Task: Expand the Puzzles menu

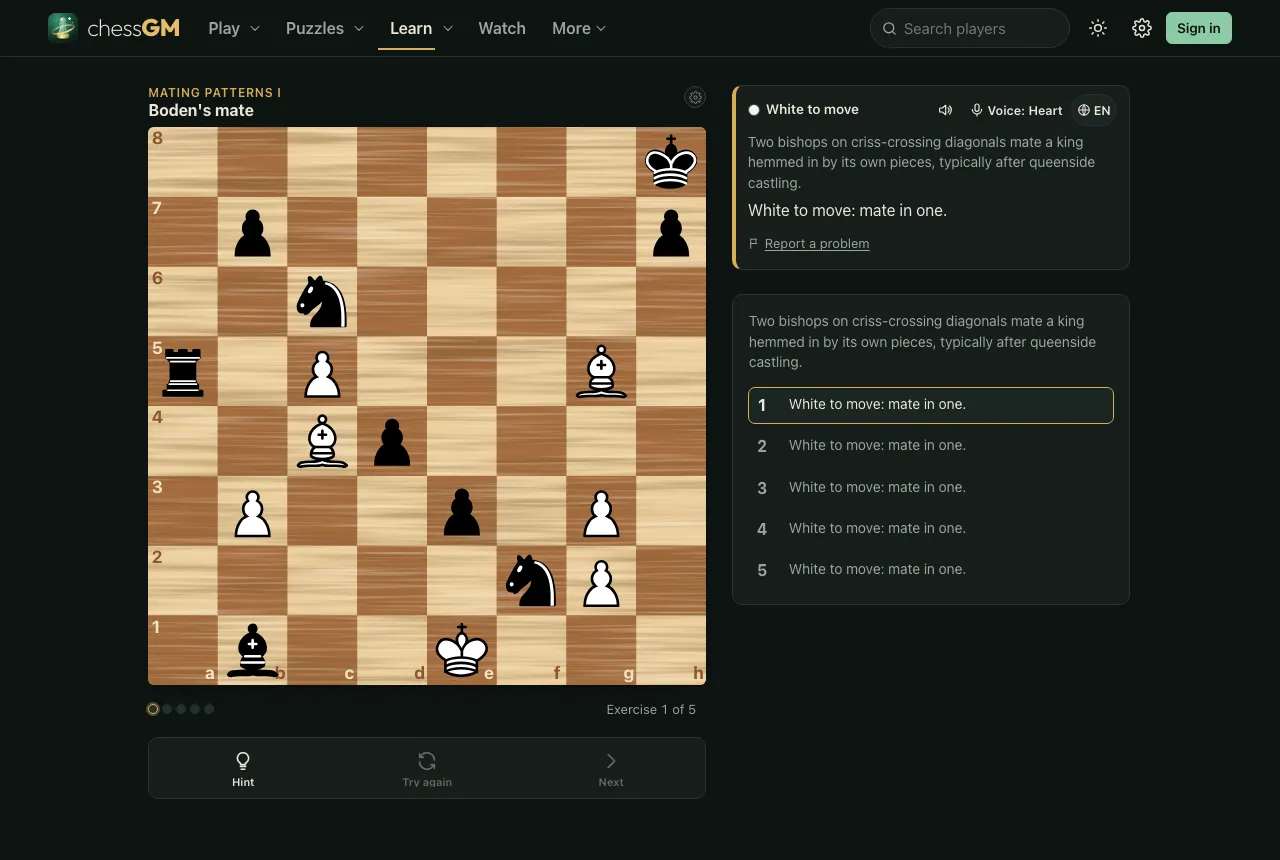Action: pos(325,28)
